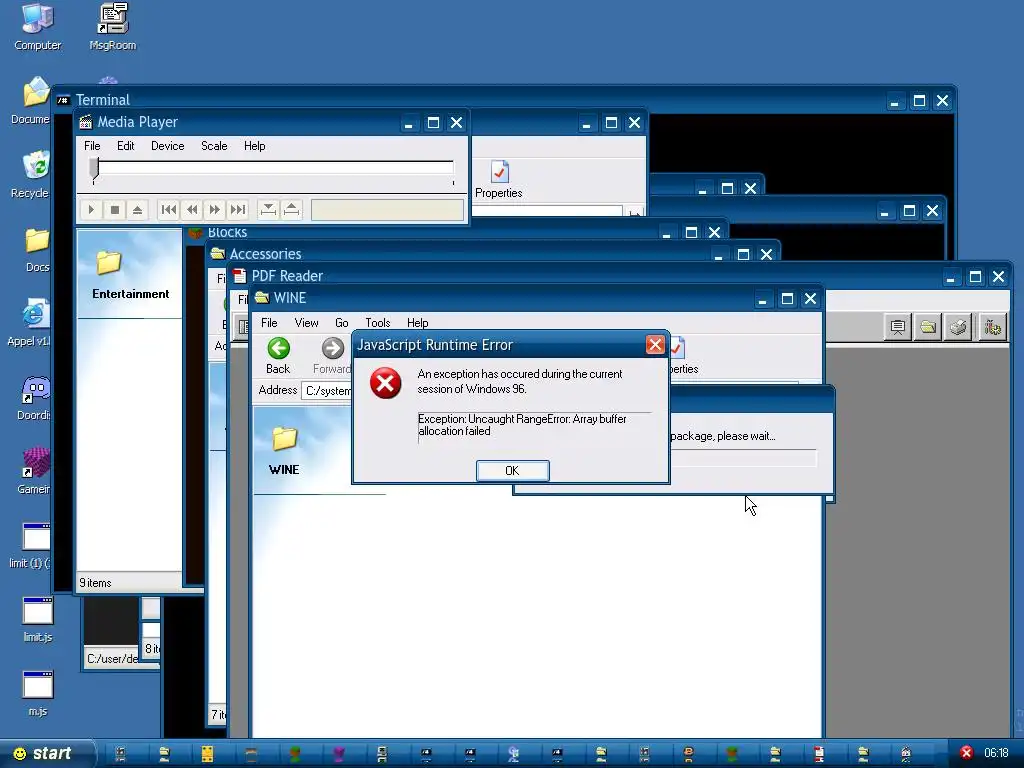Open the File menu in WINE window
The height and width of the screenshot is (768, 1024).
(269, 323)
